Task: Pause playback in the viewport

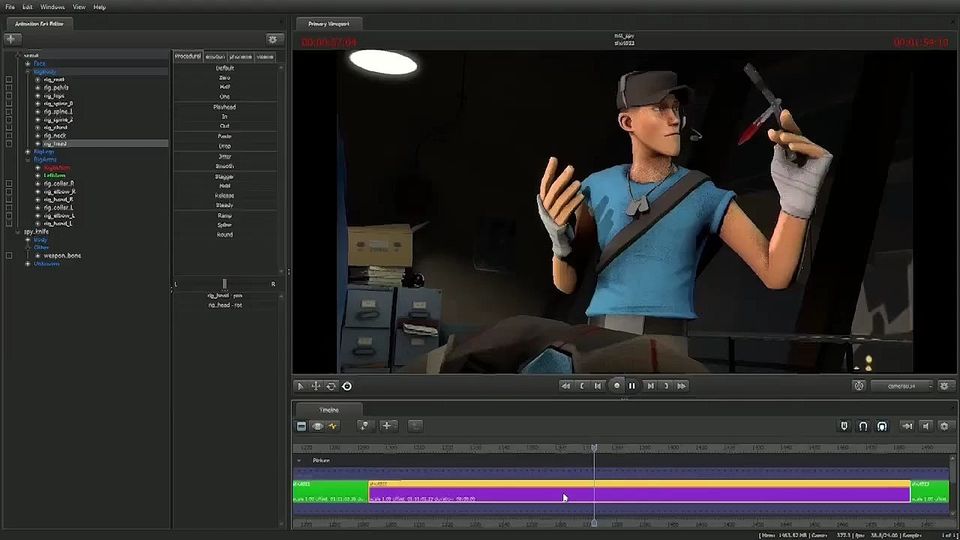Action: click(632, 386)
